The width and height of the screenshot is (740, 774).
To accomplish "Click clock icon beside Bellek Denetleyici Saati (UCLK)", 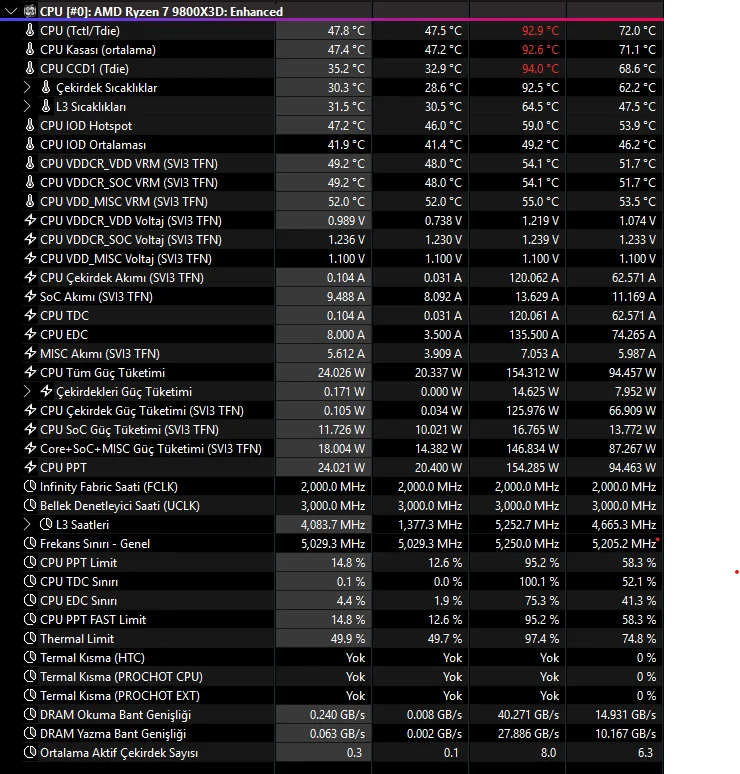I will [x=30, y=505].
